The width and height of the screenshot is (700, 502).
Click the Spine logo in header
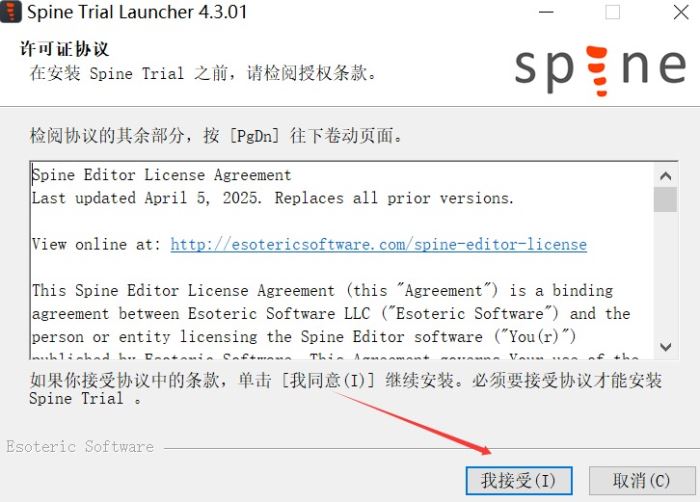[600, 70]
